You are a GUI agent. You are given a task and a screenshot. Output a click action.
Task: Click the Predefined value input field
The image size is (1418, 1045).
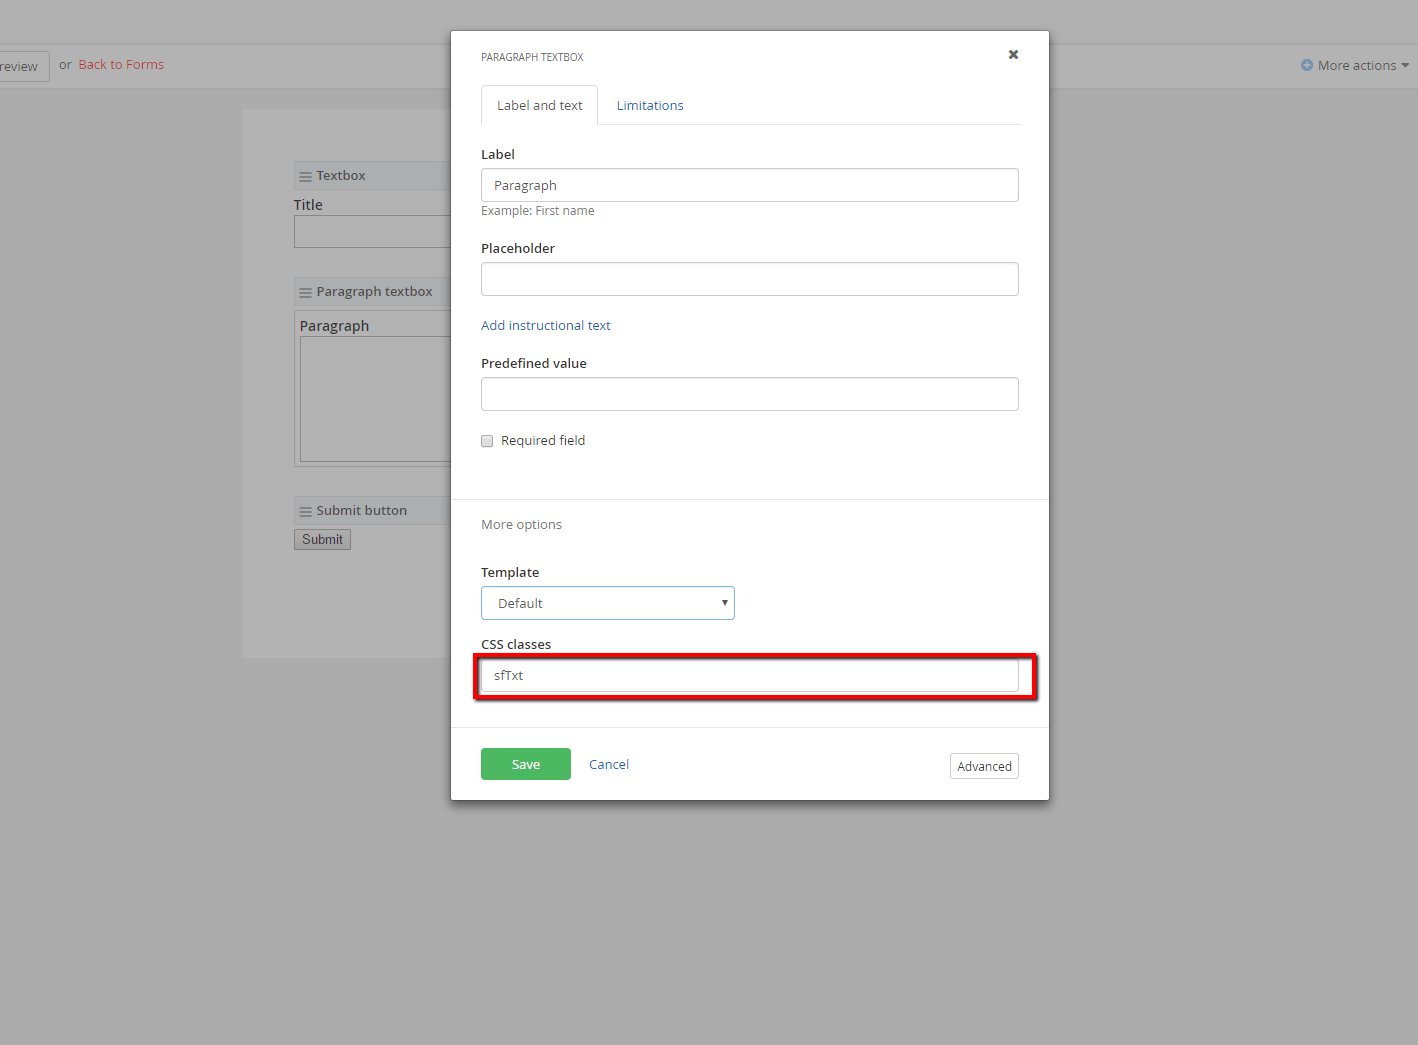tap(749, 394)
